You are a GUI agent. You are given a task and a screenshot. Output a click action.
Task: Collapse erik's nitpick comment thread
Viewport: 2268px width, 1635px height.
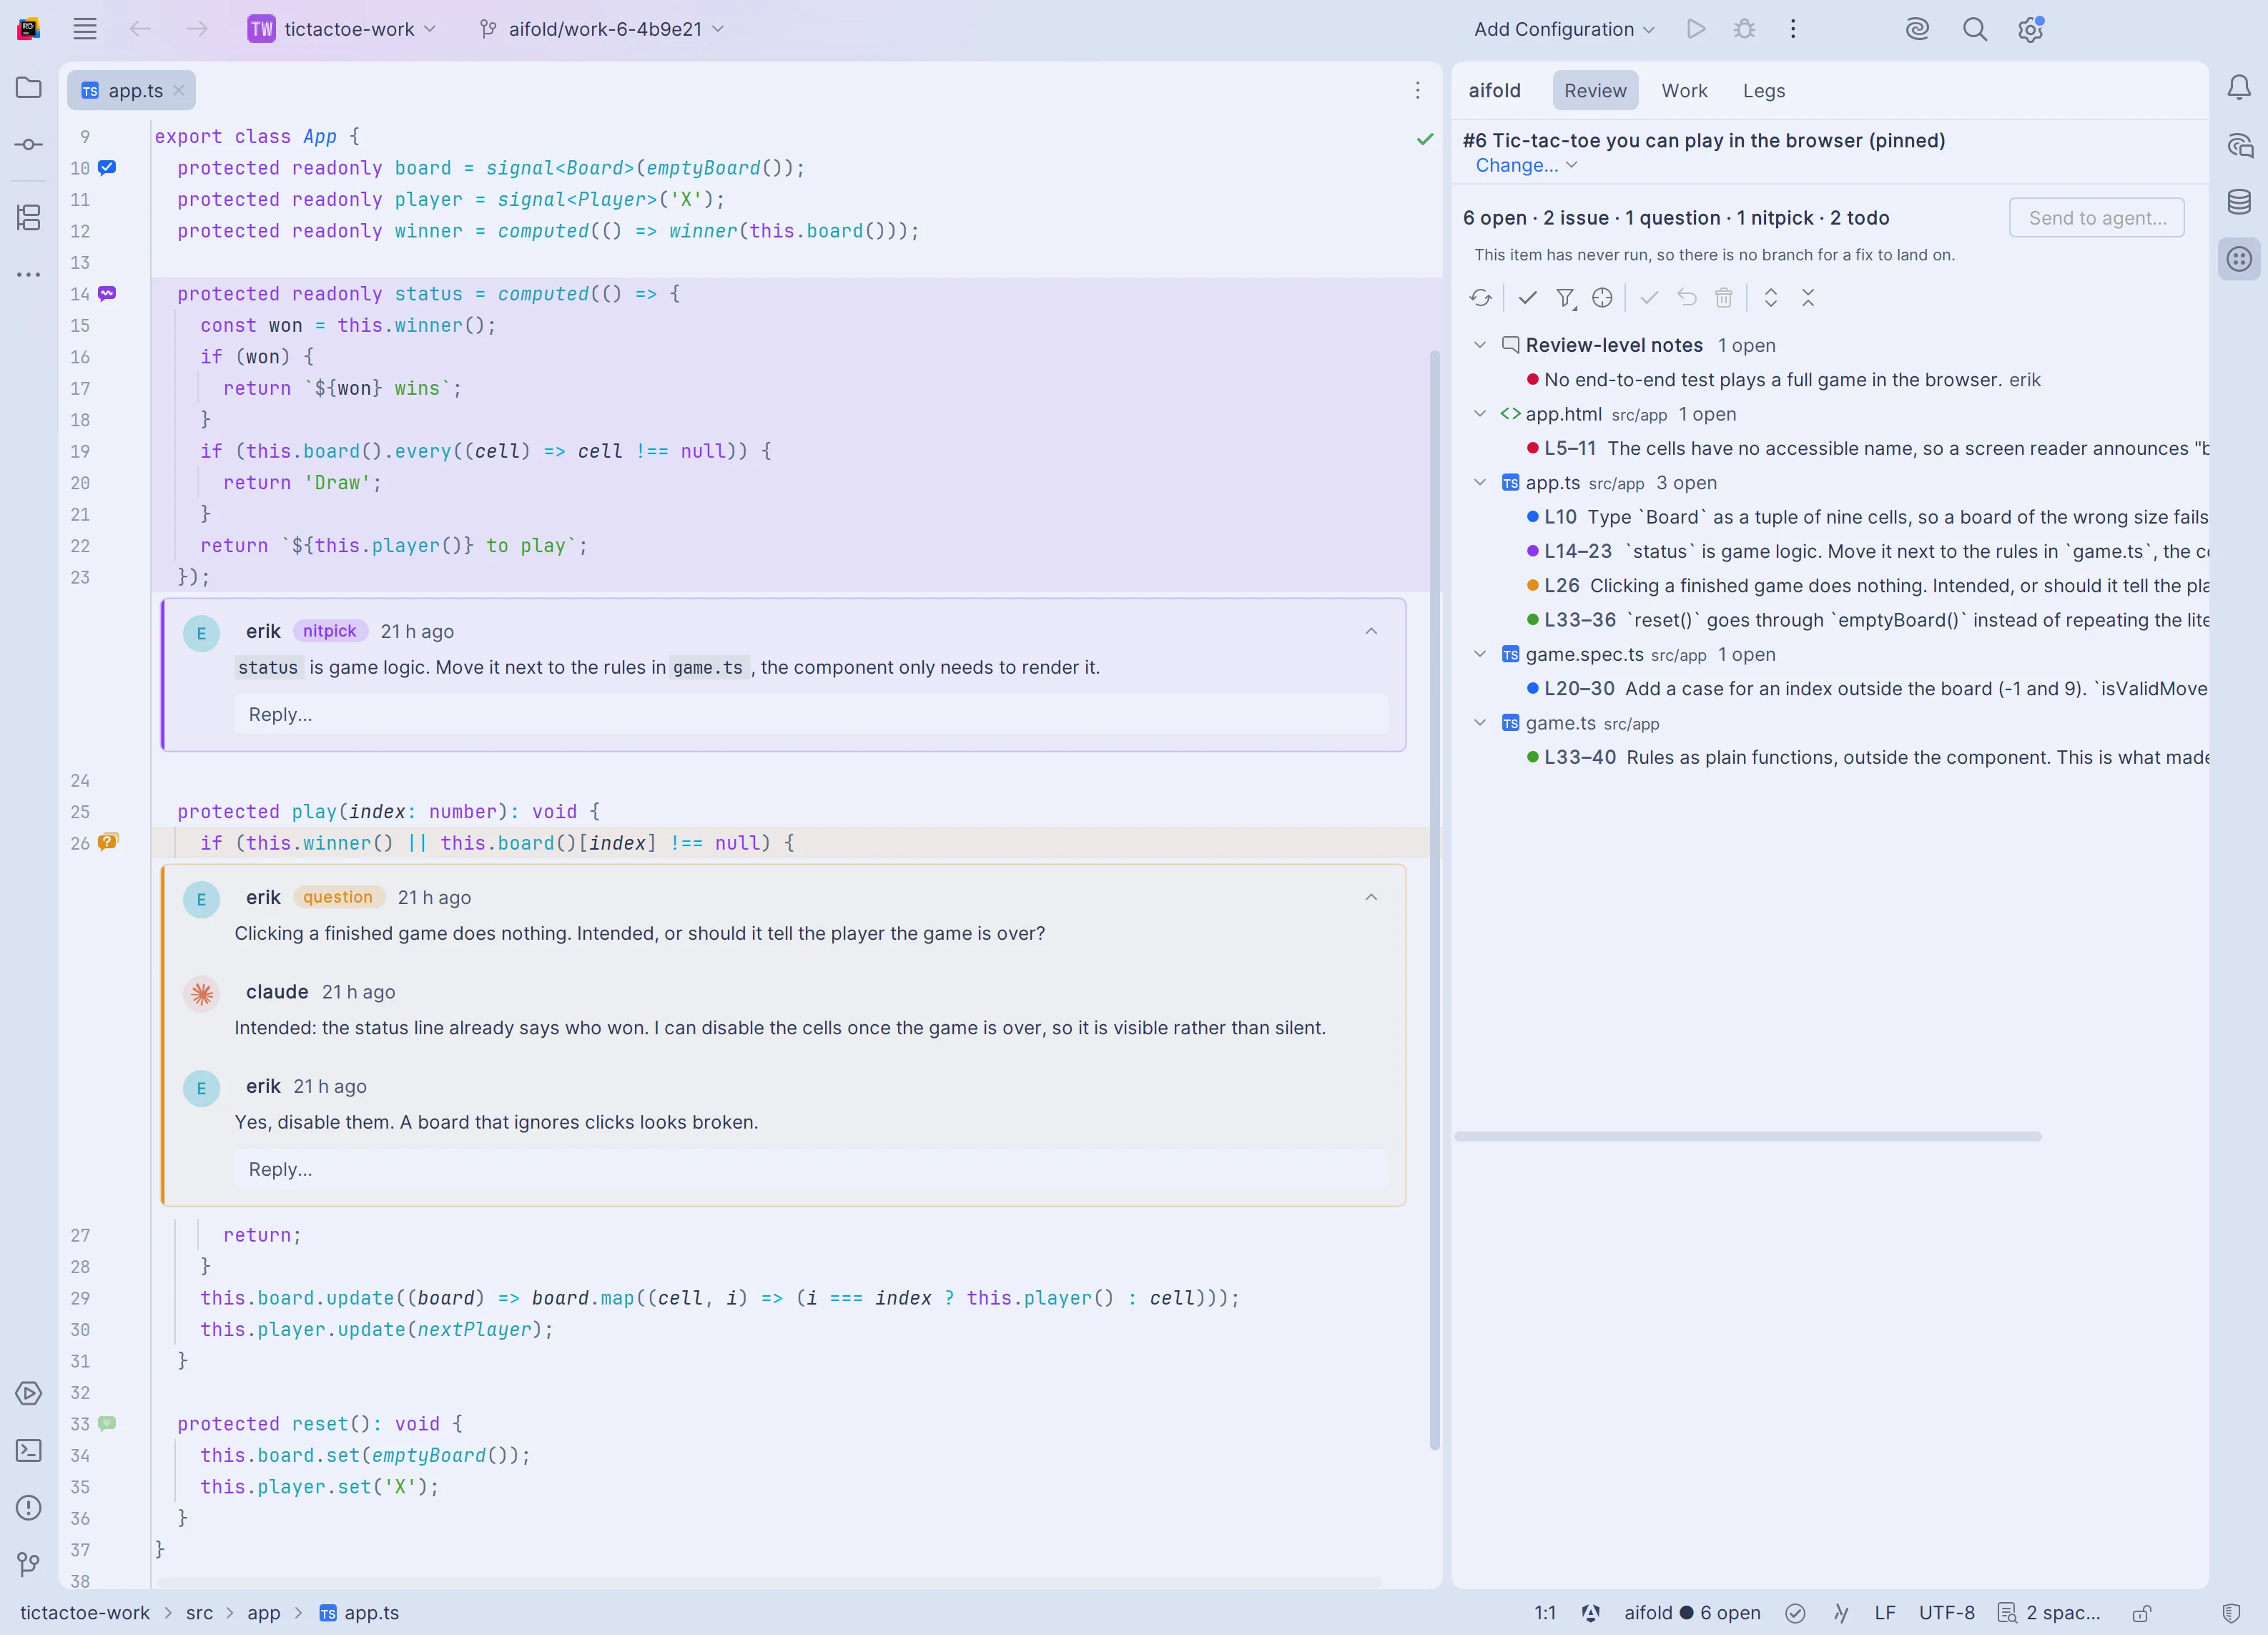[1371, 632]
